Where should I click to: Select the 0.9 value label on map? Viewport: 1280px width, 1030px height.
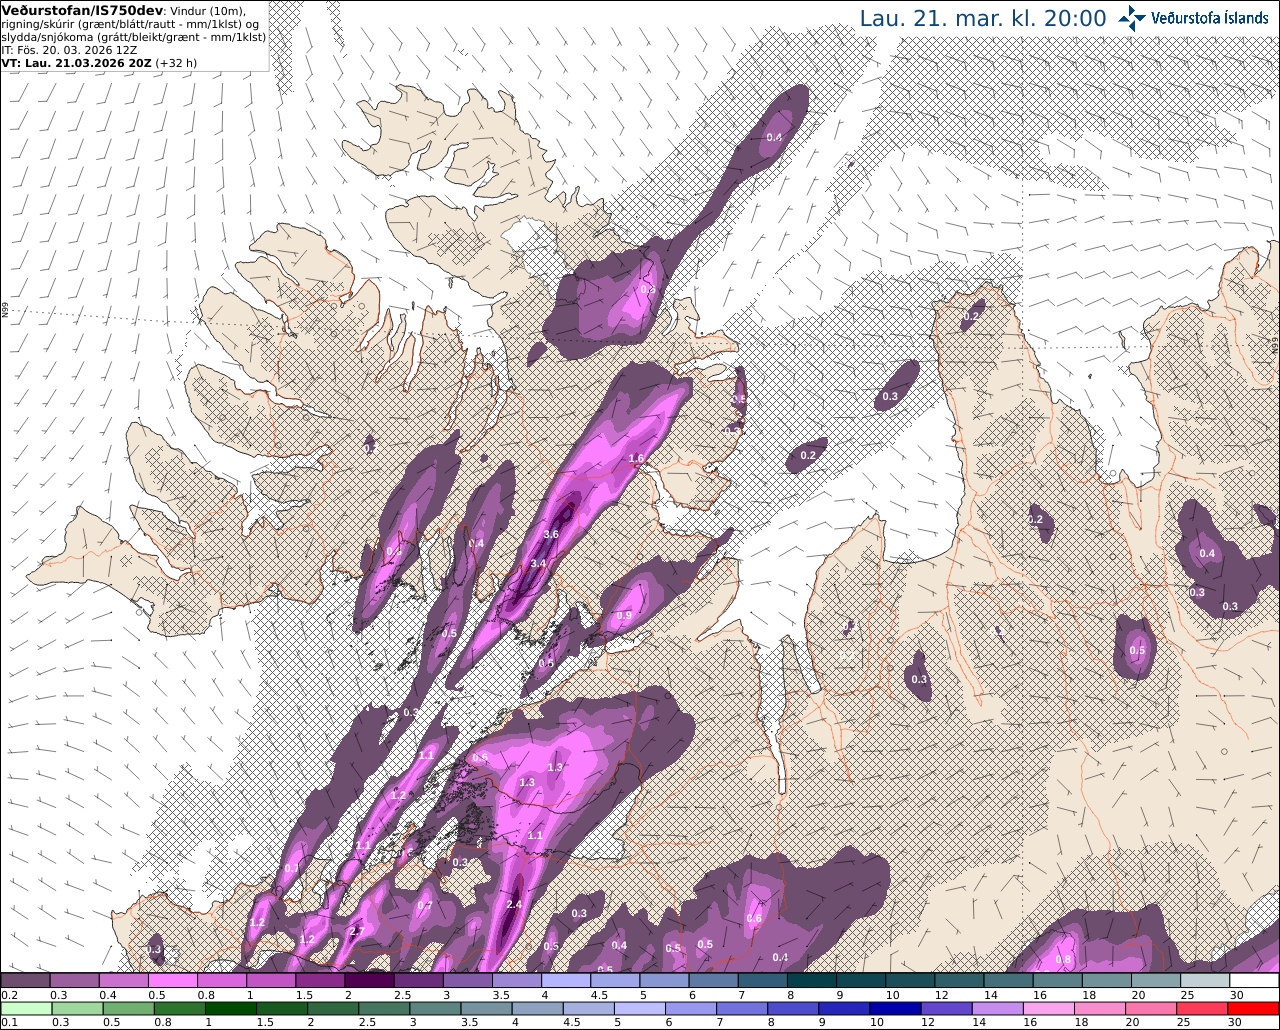click(x=624, y=616)
